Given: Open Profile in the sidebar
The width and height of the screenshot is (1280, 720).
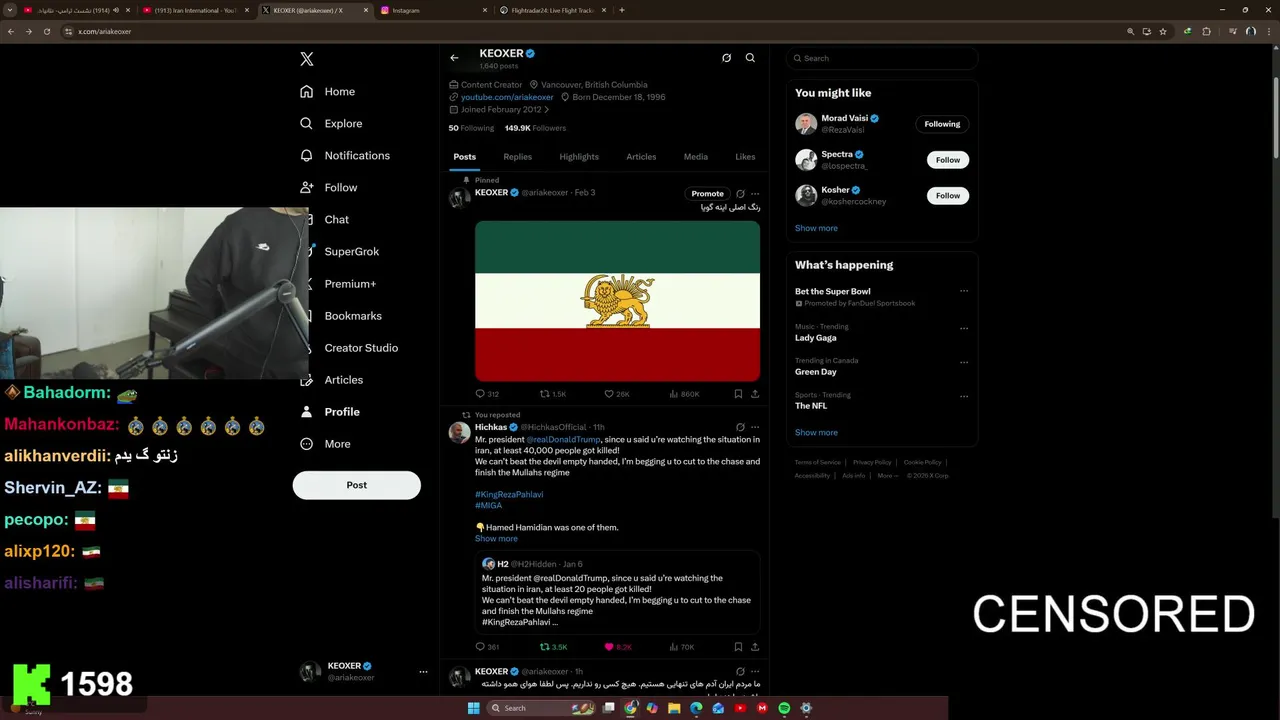Looking at the screenshot, I should click(329, 411).
